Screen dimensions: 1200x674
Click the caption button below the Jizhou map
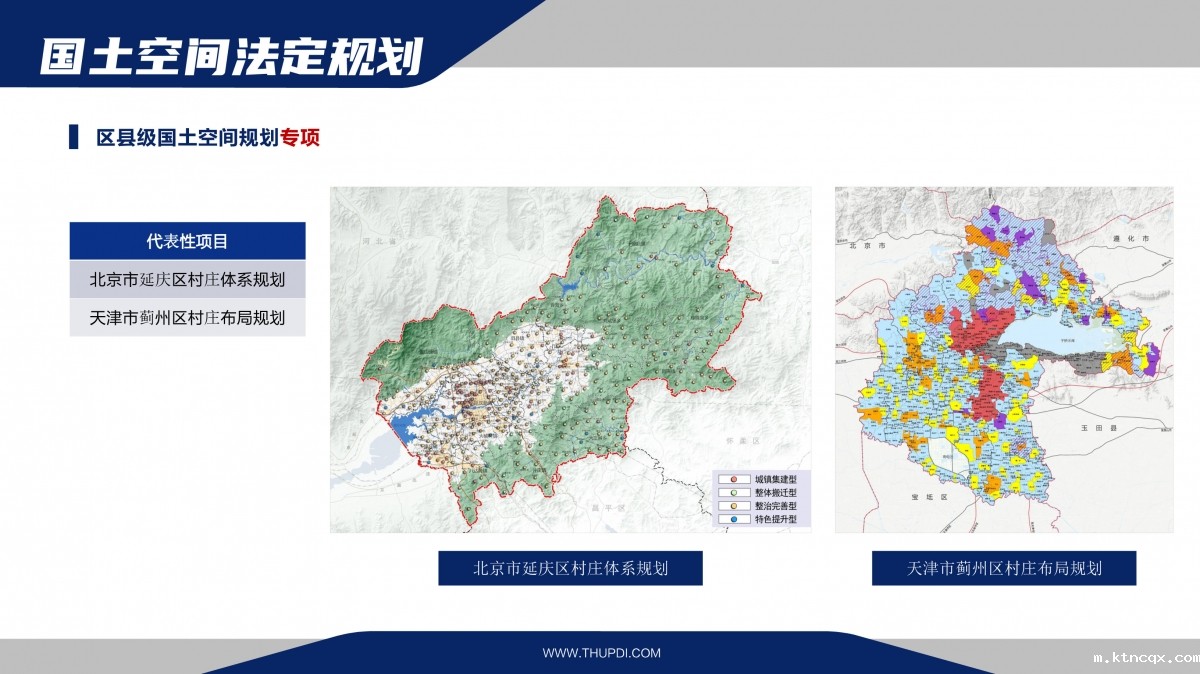click(x=1004, y=568)
